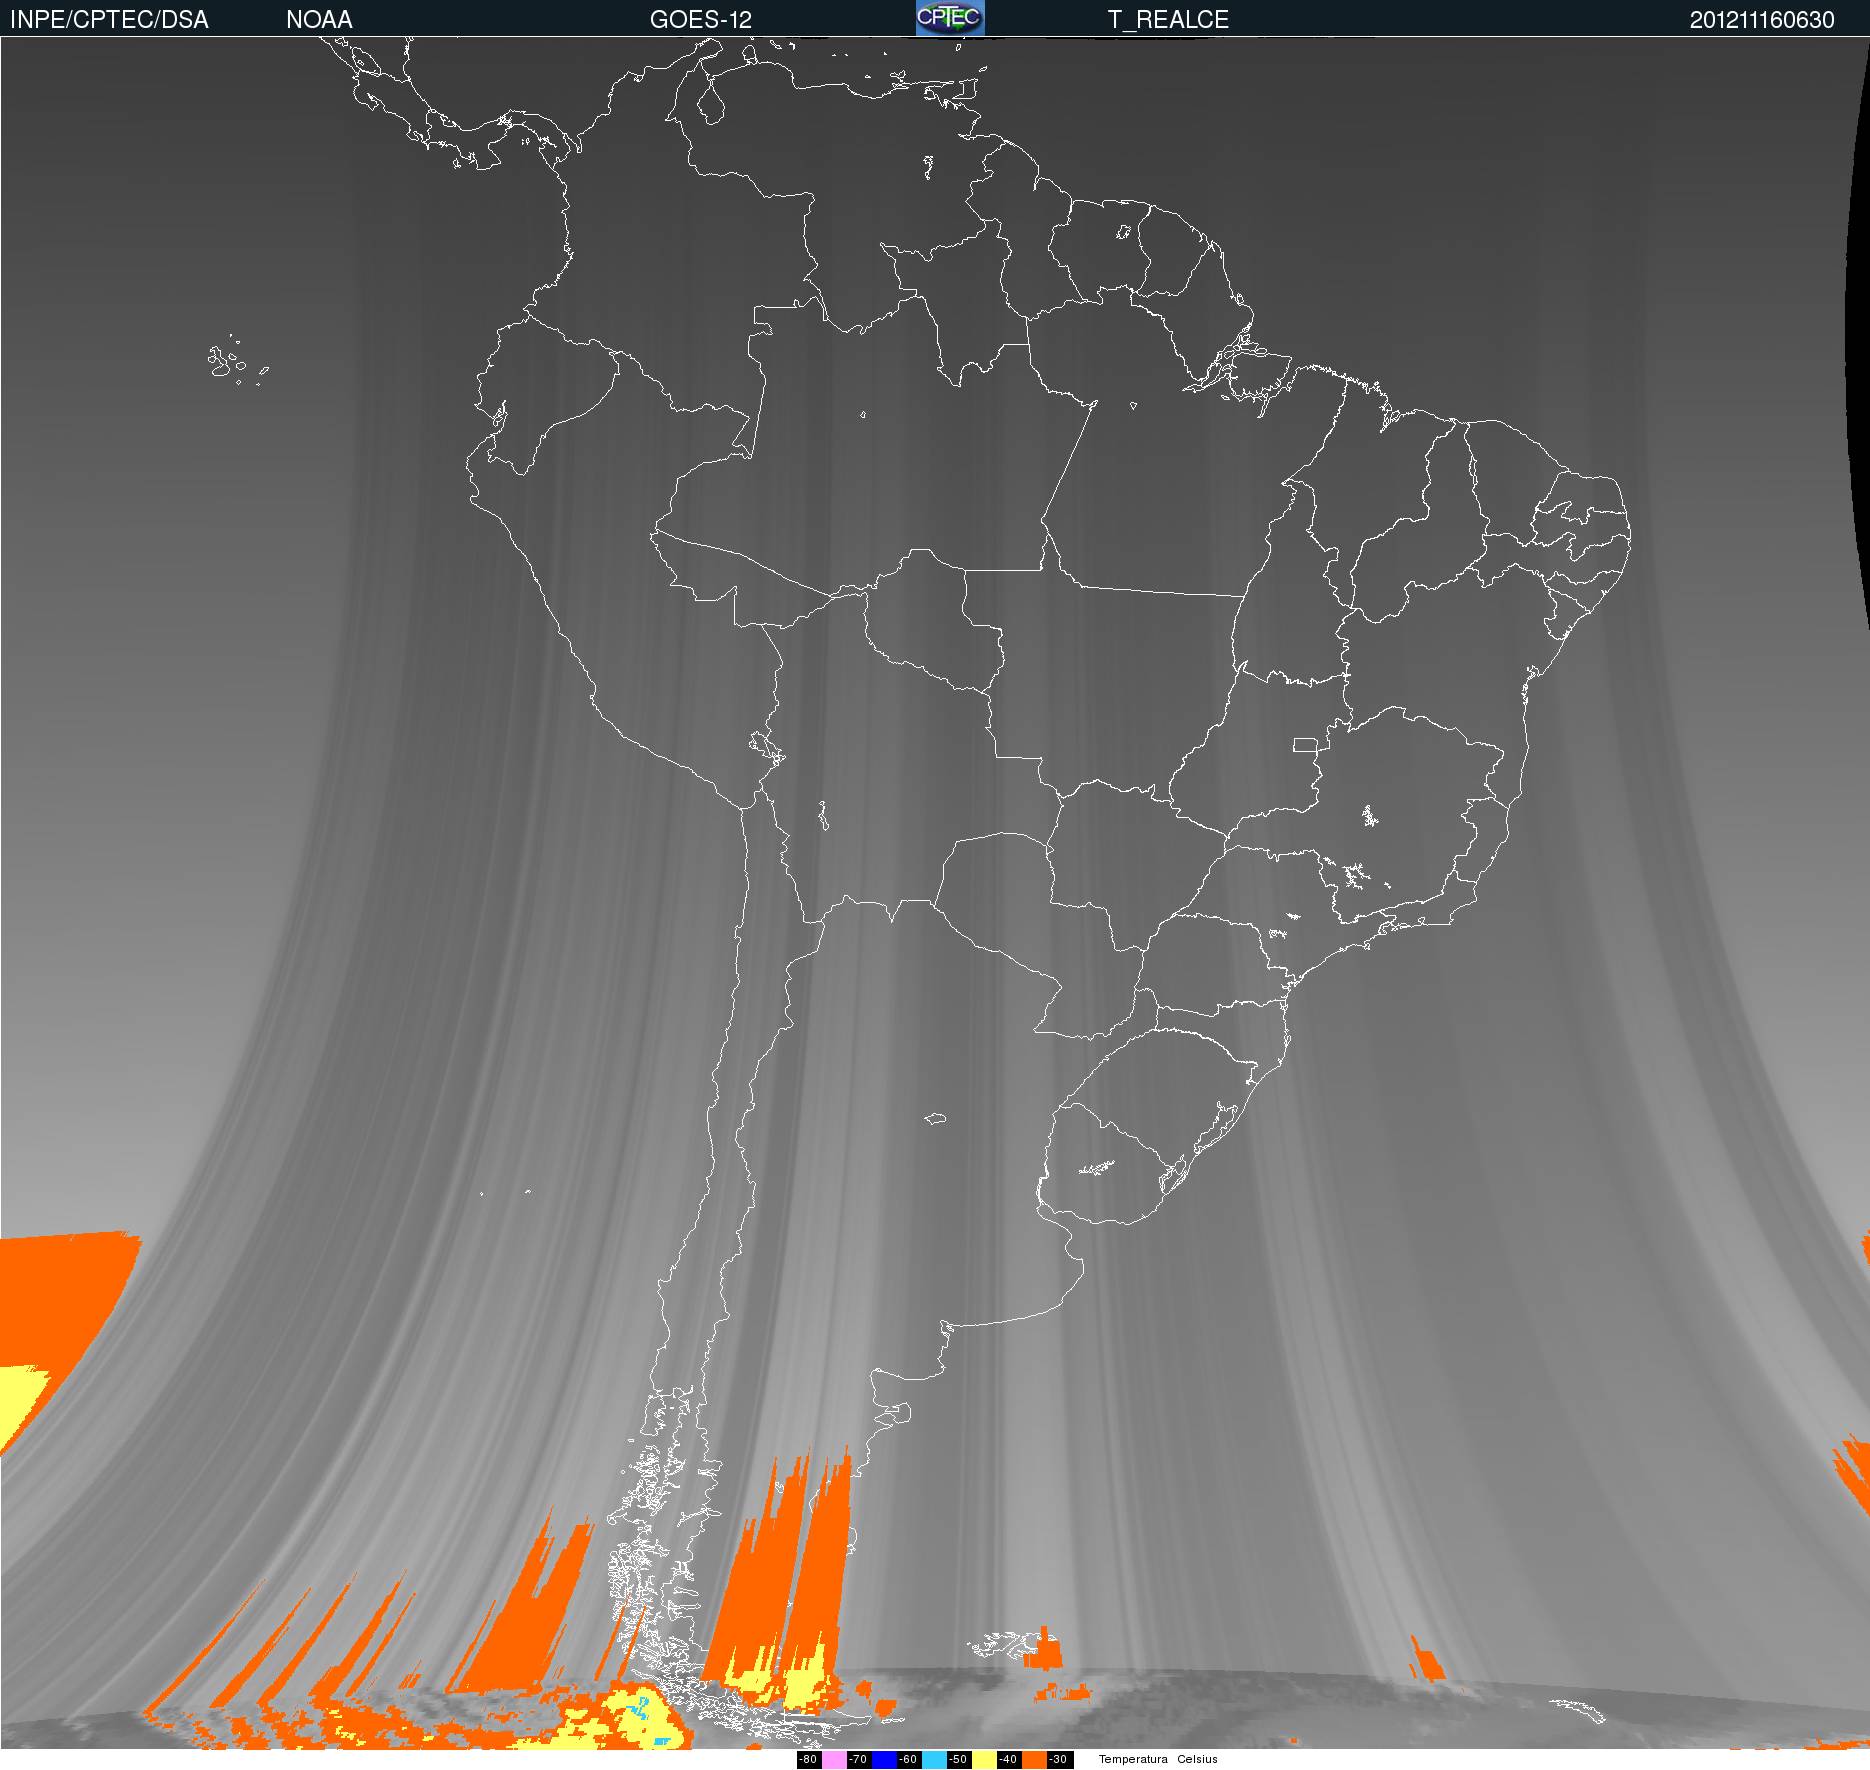
Task: Select the light blue legend color swatch
Action: [x=934, y=1760]
